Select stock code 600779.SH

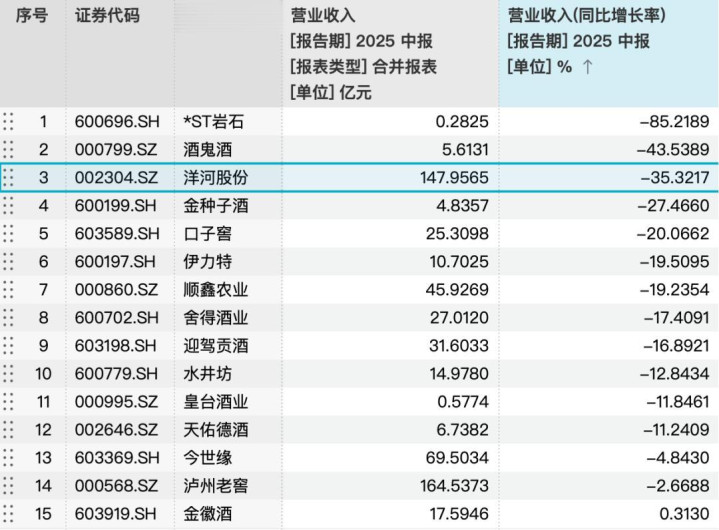coord(116,374)
